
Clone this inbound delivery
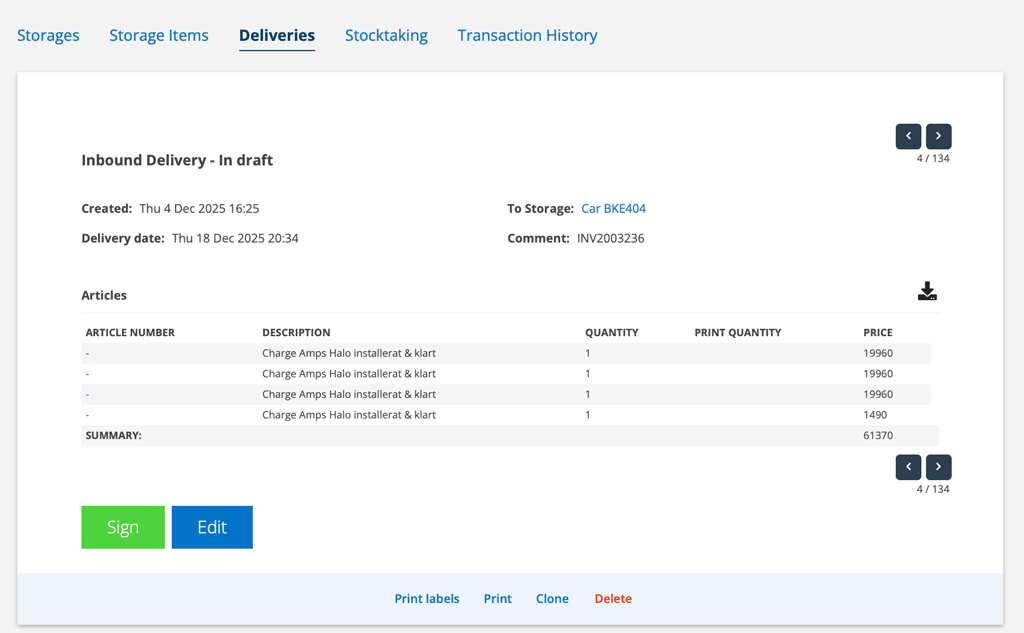click(552, 599)
